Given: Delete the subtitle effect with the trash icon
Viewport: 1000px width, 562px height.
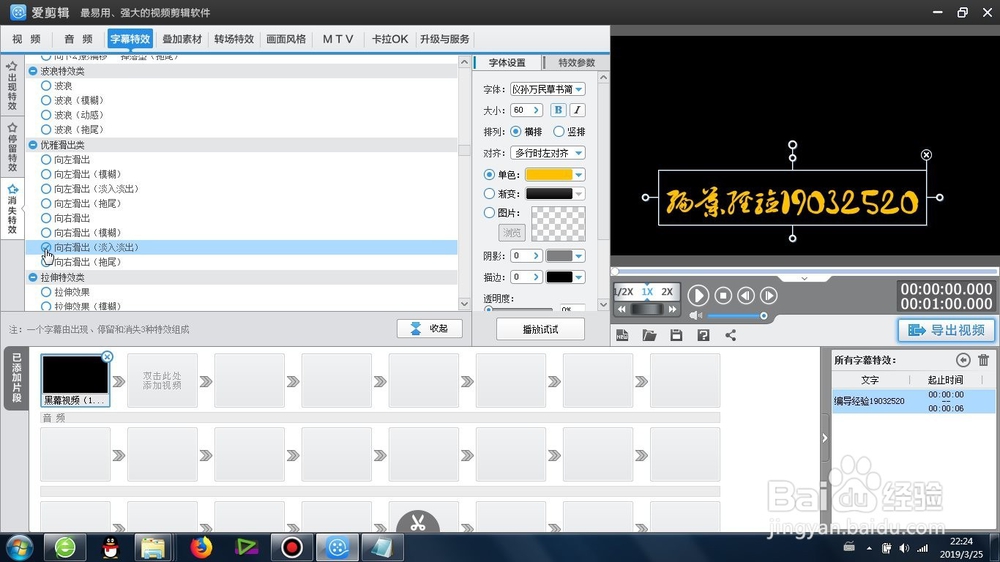Looking at the screenshot, I should point(983,360).
